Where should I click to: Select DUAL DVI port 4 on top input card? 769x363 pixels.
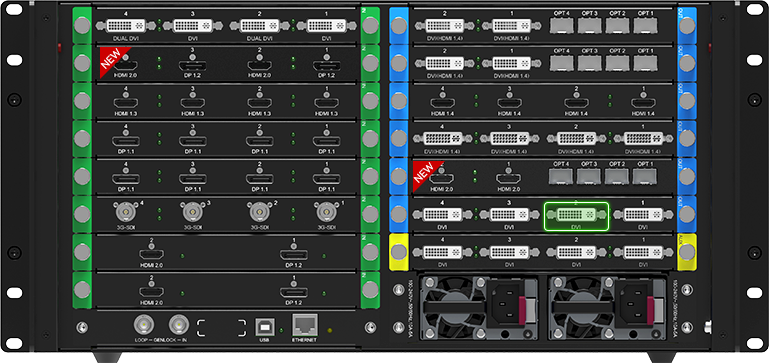(126, 26)
